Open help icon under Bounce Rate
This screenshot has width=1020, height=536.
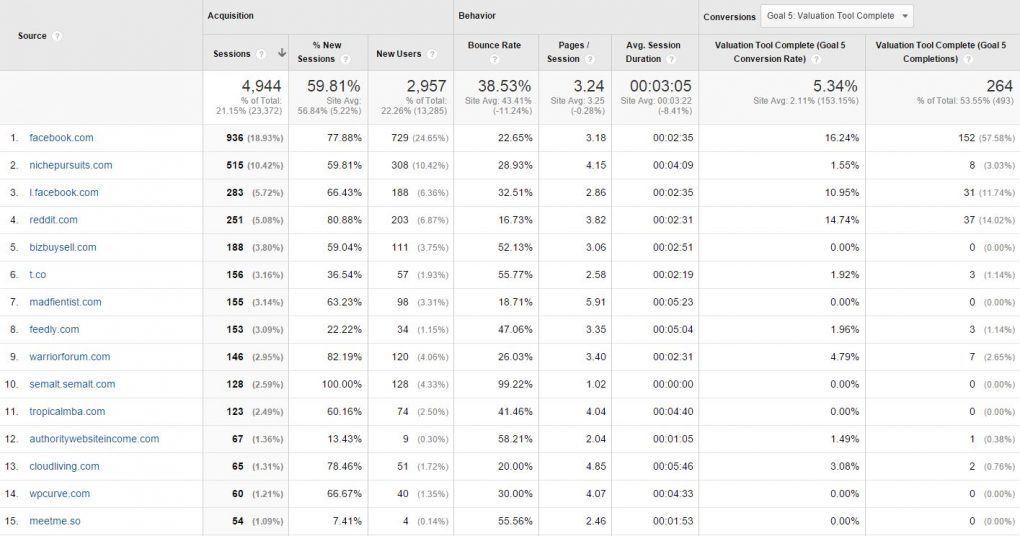click(x=494, y=59)
